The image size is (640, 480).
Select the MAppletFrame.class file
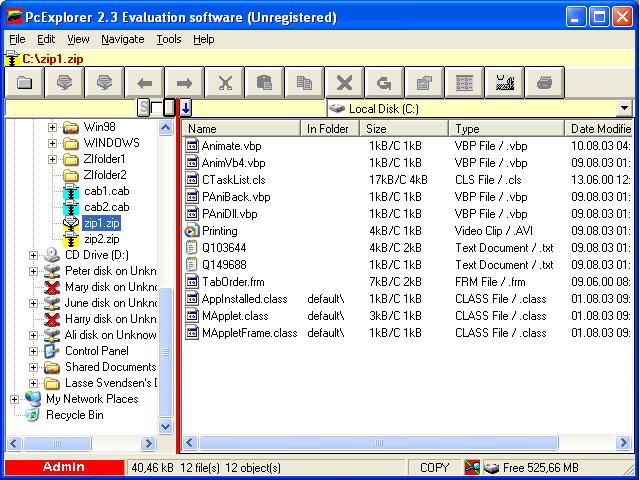point(249,333)
